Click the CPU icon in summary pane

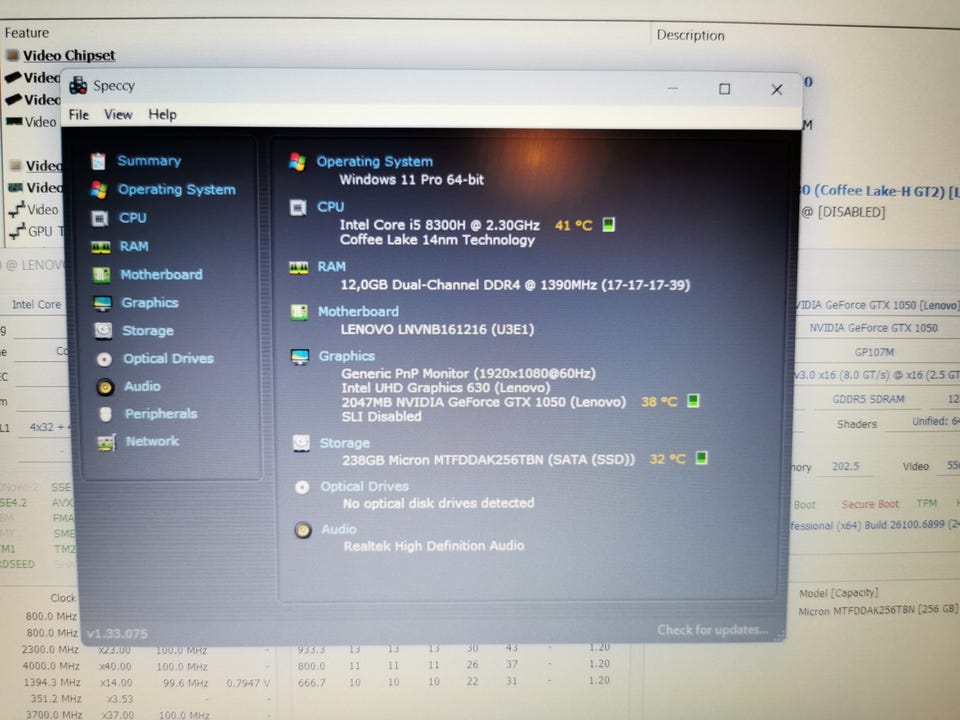pos(298,208)
